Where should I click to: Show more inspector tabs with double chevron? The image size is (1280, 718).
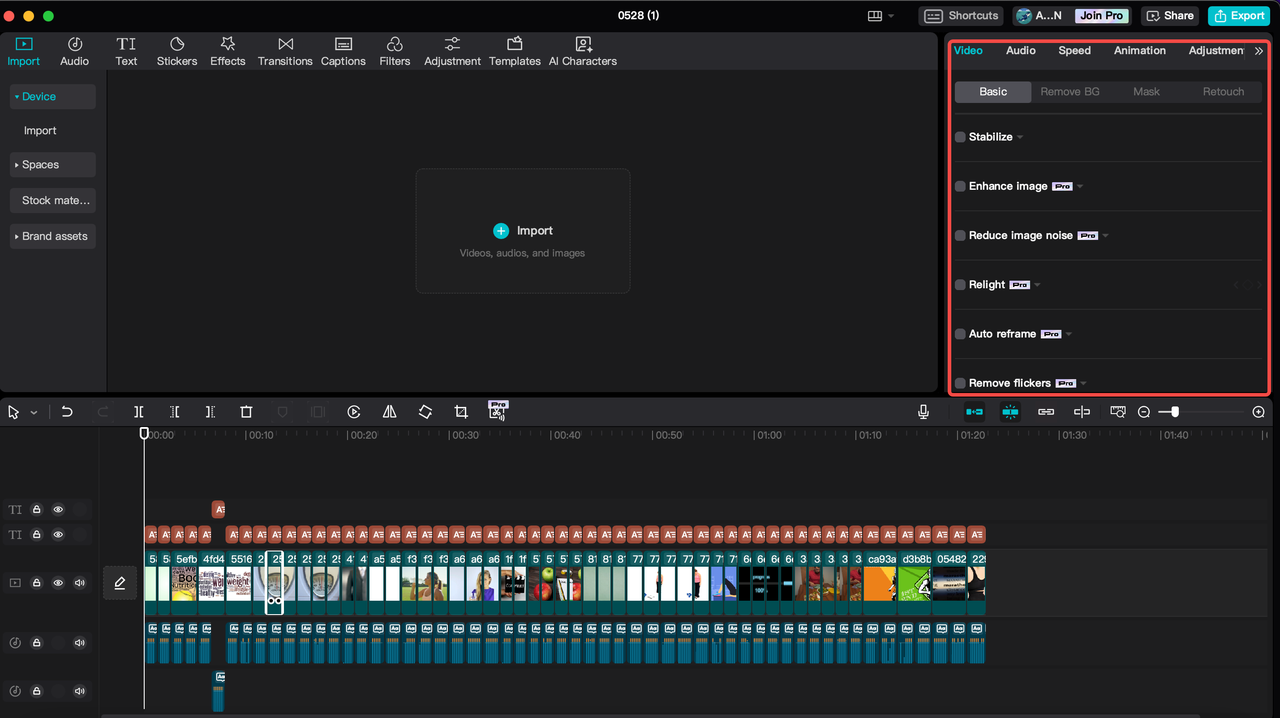1258,51
